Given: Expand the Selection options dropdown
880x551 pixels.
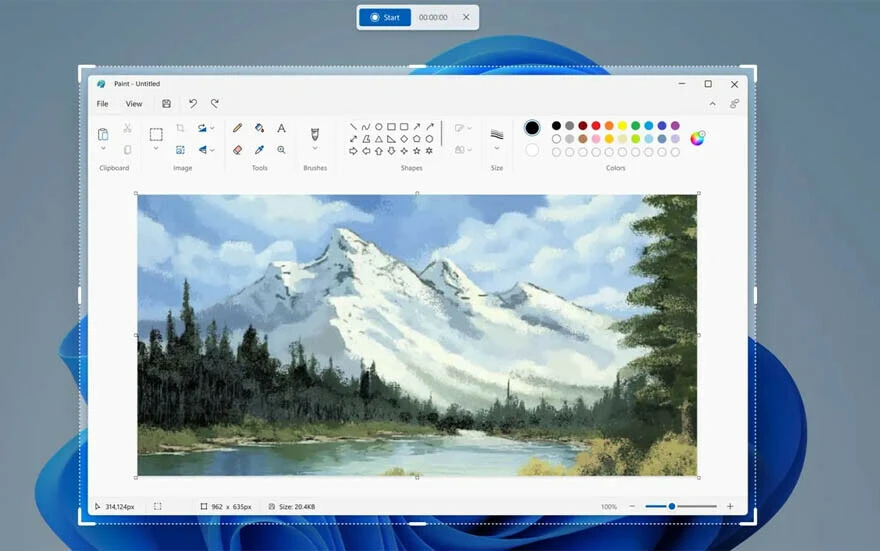Looking at the screenshot, I should pyautogui.click(x=156, y=149).
